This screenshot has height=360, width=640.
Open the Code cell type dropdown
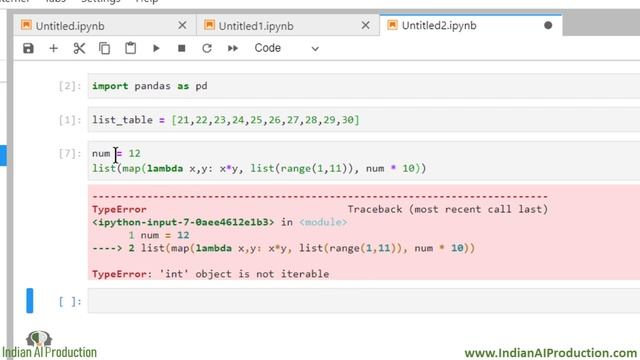287,48
